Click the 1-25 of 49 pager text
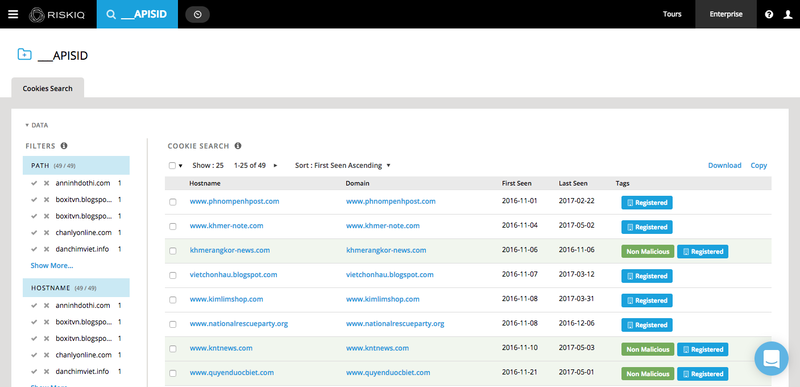The width and height of the screenshot is (800, 387). click(249, 165)
